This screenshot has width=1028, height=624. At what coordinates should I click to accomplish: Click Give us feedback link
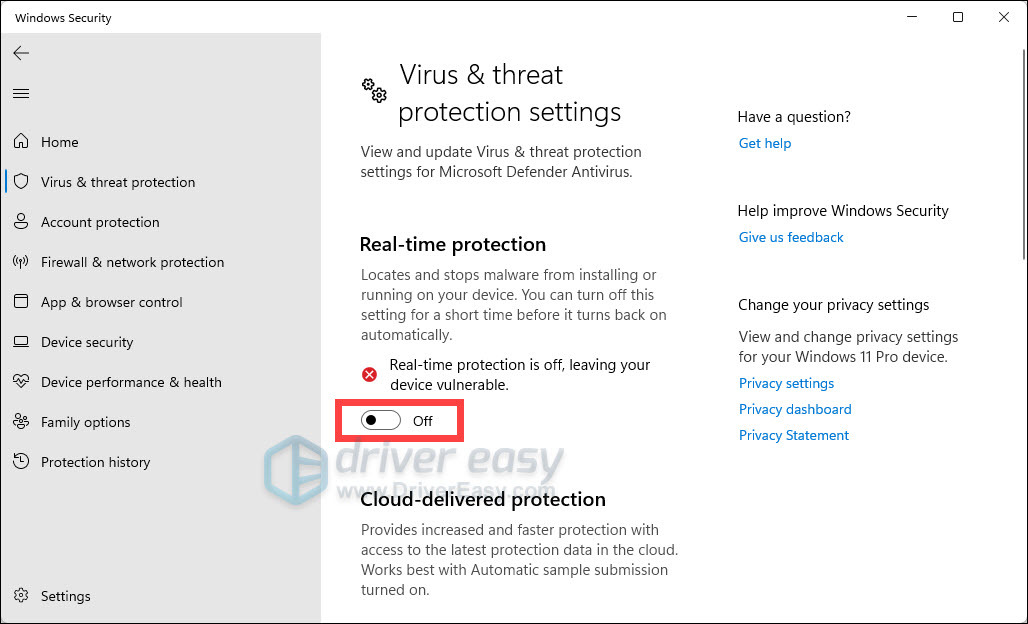pyautogui.click(x=791, y=237)
